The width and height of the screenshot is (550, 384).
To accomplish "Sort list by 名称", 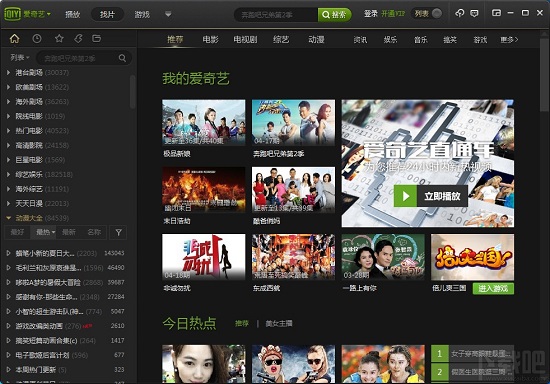I will [94, 232].
